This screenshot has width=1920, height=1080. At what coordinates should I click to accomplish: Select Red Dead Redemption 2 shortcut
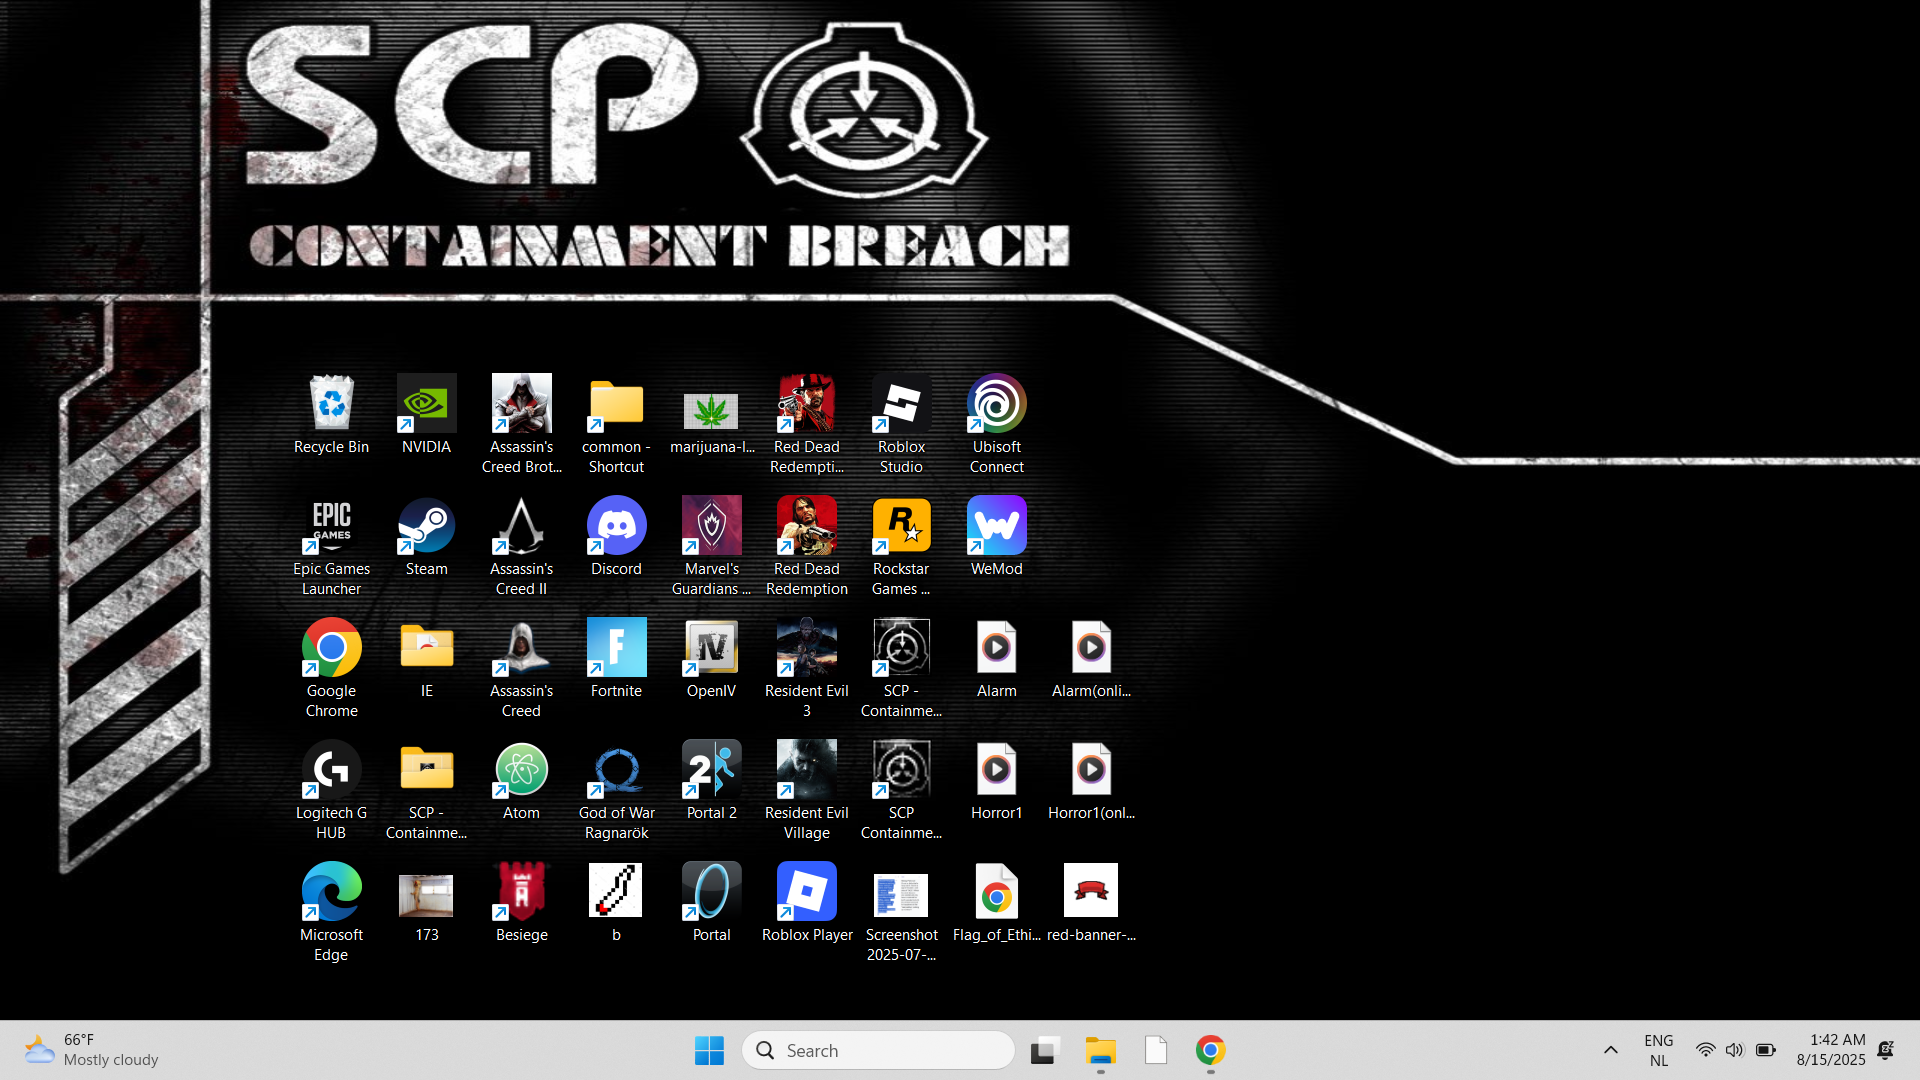(x=806, y=424)
